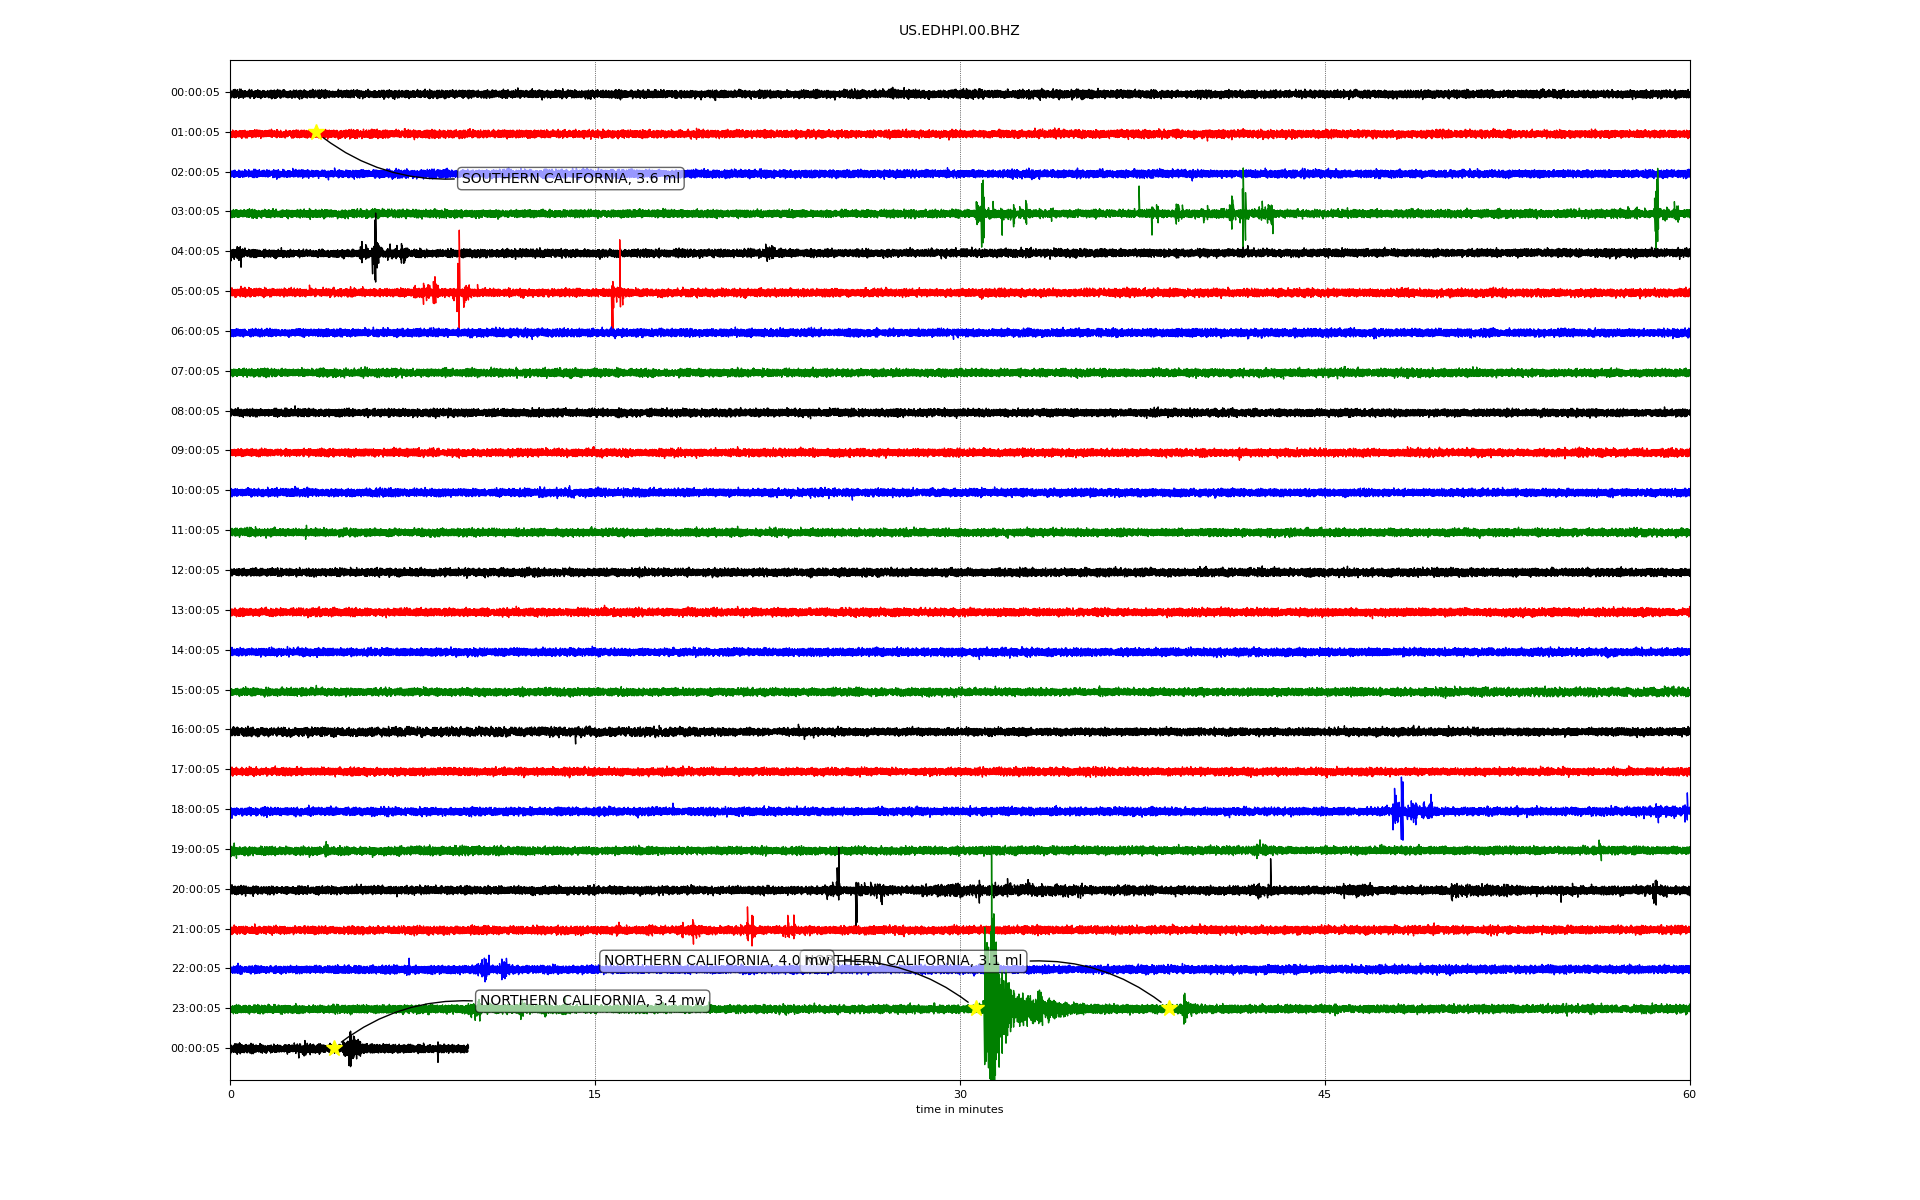Click the star marking the 3.1 ml event
Viewport: 1920px width, 1200px height.
pyautogui.click(x=1169, y=1008)
